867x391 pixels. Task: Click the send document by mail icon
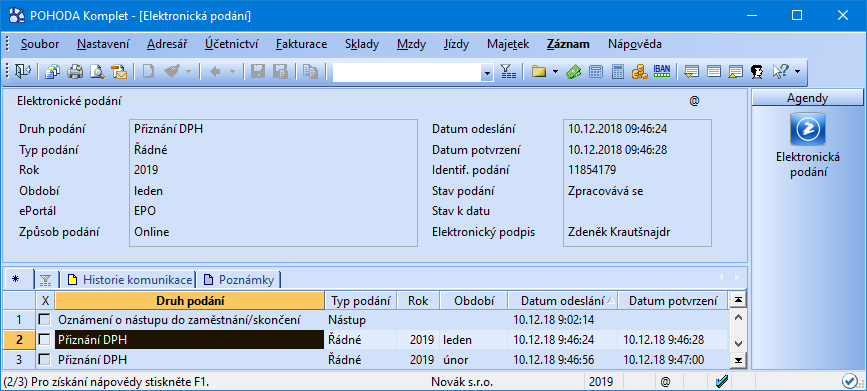click(119, 71)
